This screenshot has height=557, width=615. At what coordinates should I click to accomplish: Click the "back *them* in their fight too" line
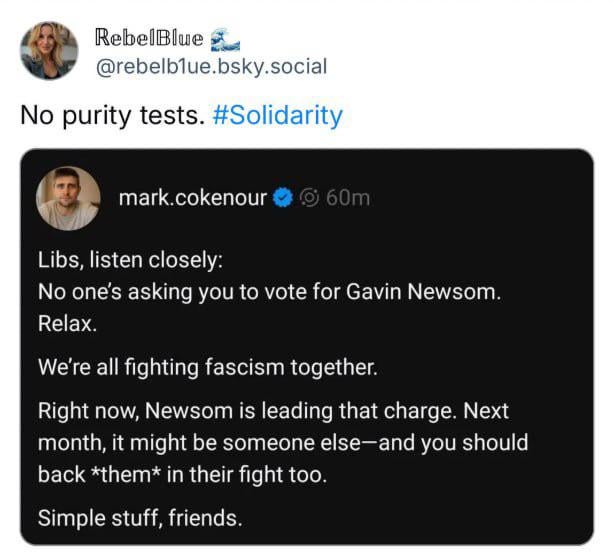point(182,474)
